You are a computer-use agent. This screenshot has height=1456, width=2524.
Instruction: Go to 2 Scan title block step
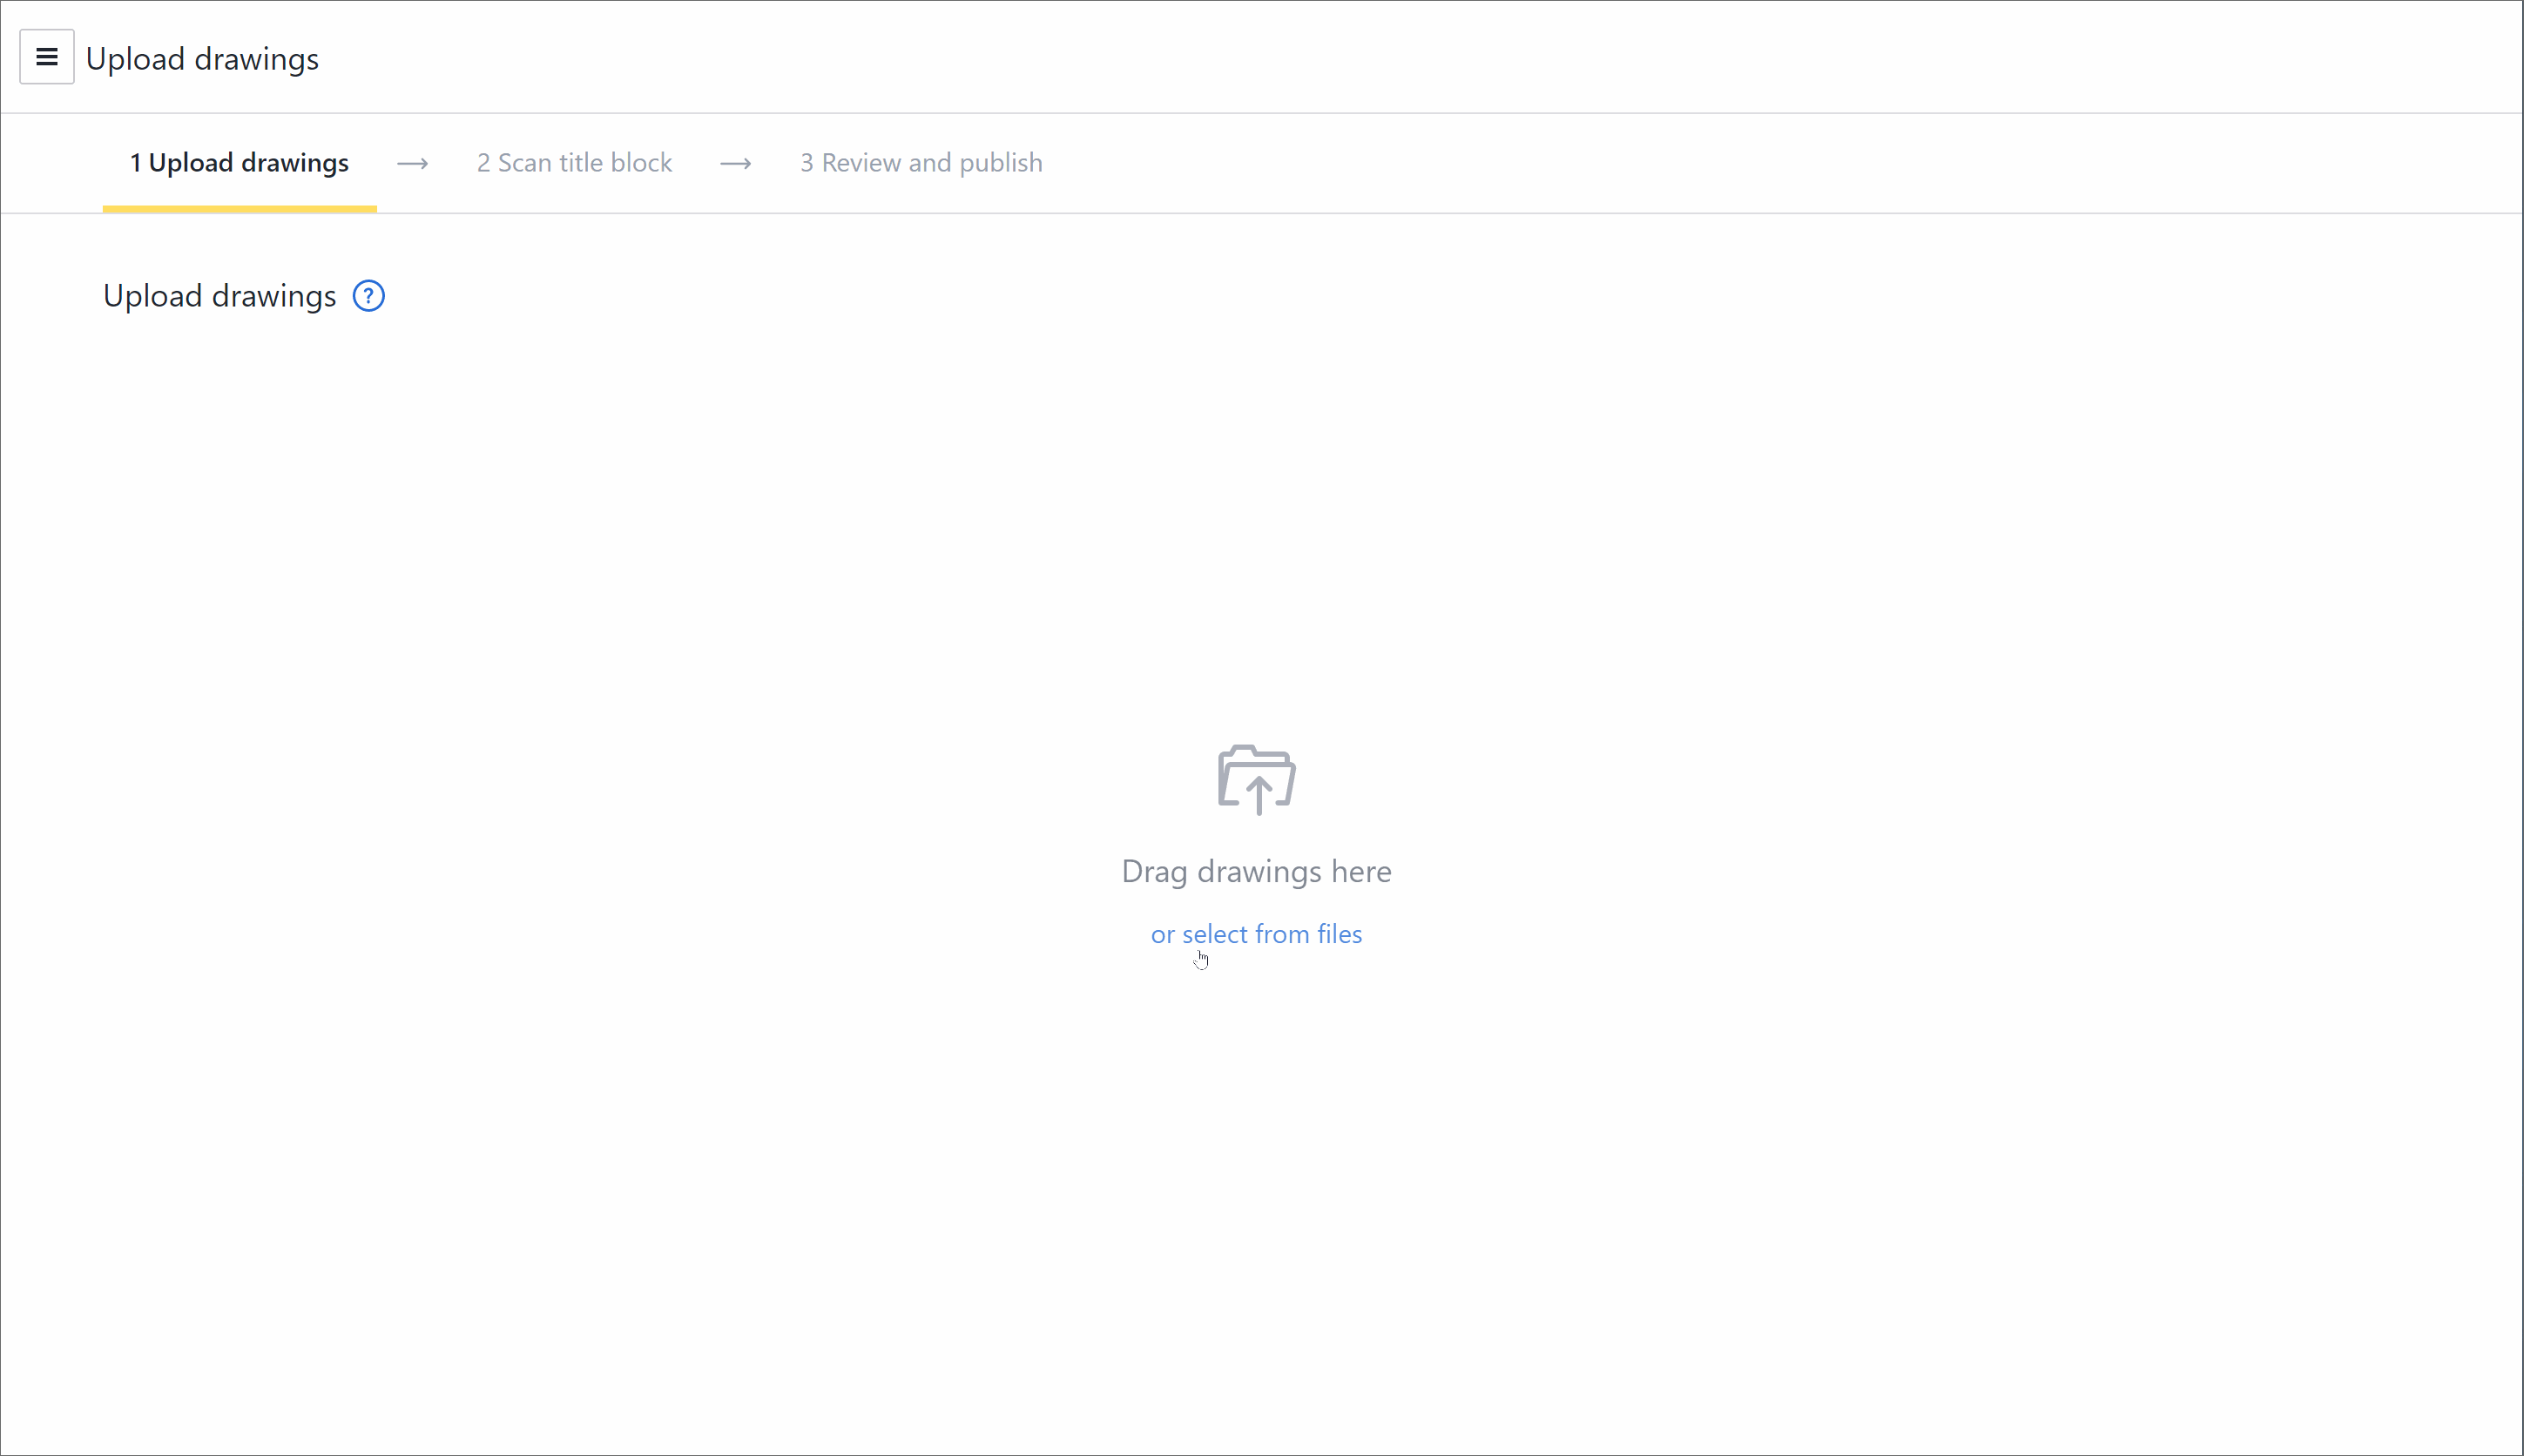[574, 163]
